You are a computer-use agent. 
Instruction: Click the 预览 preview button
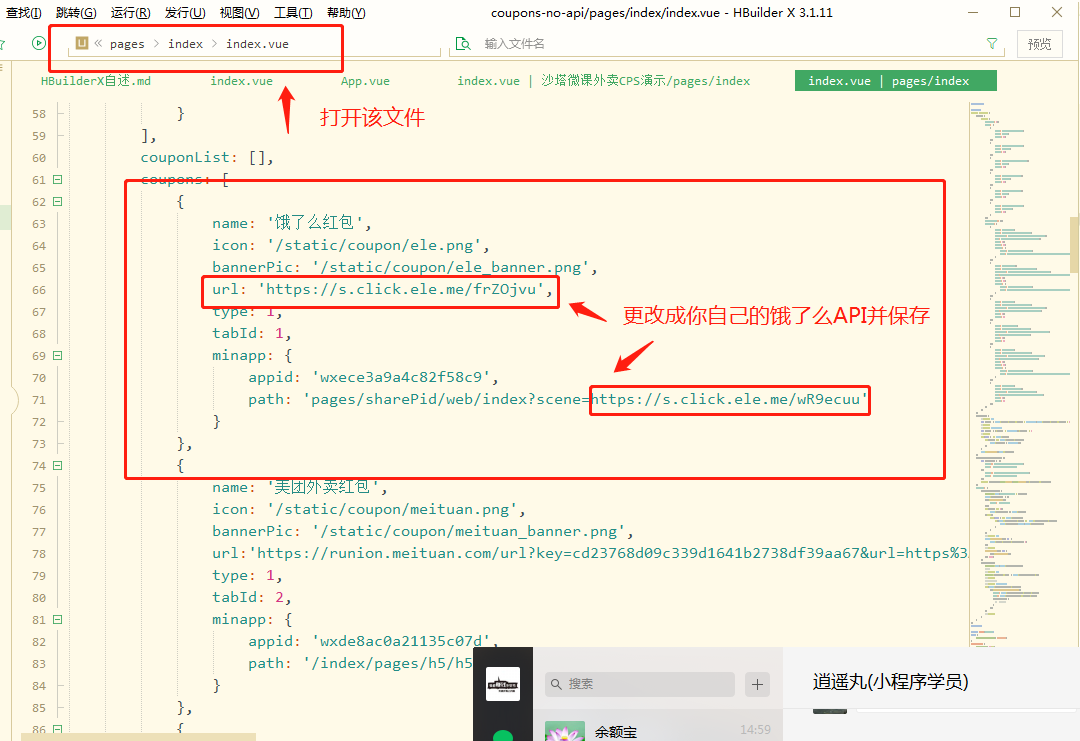(1039, 44)
